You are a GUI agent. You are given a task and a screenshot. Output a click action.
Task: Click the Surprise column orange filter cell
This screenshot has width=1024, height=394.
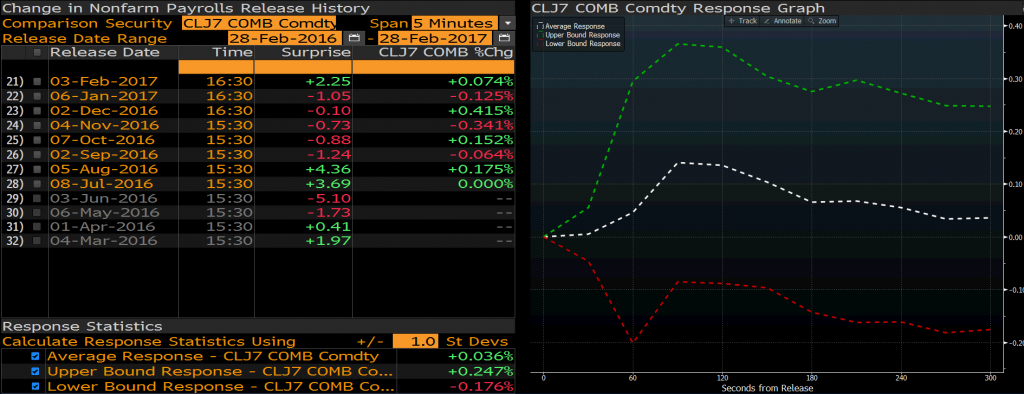303,67
